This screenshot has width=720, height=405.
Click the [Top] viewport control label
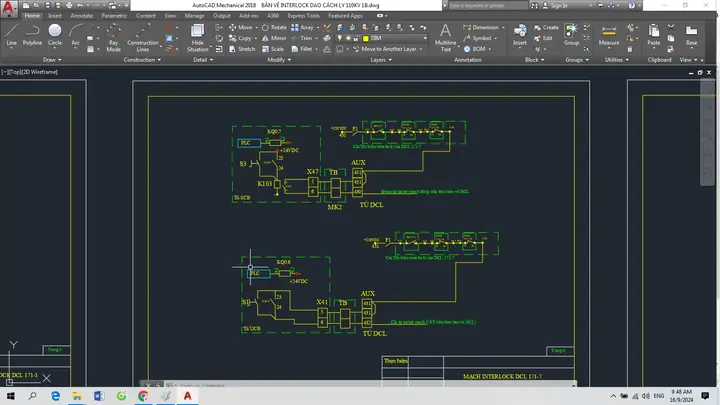click(17, 72)
